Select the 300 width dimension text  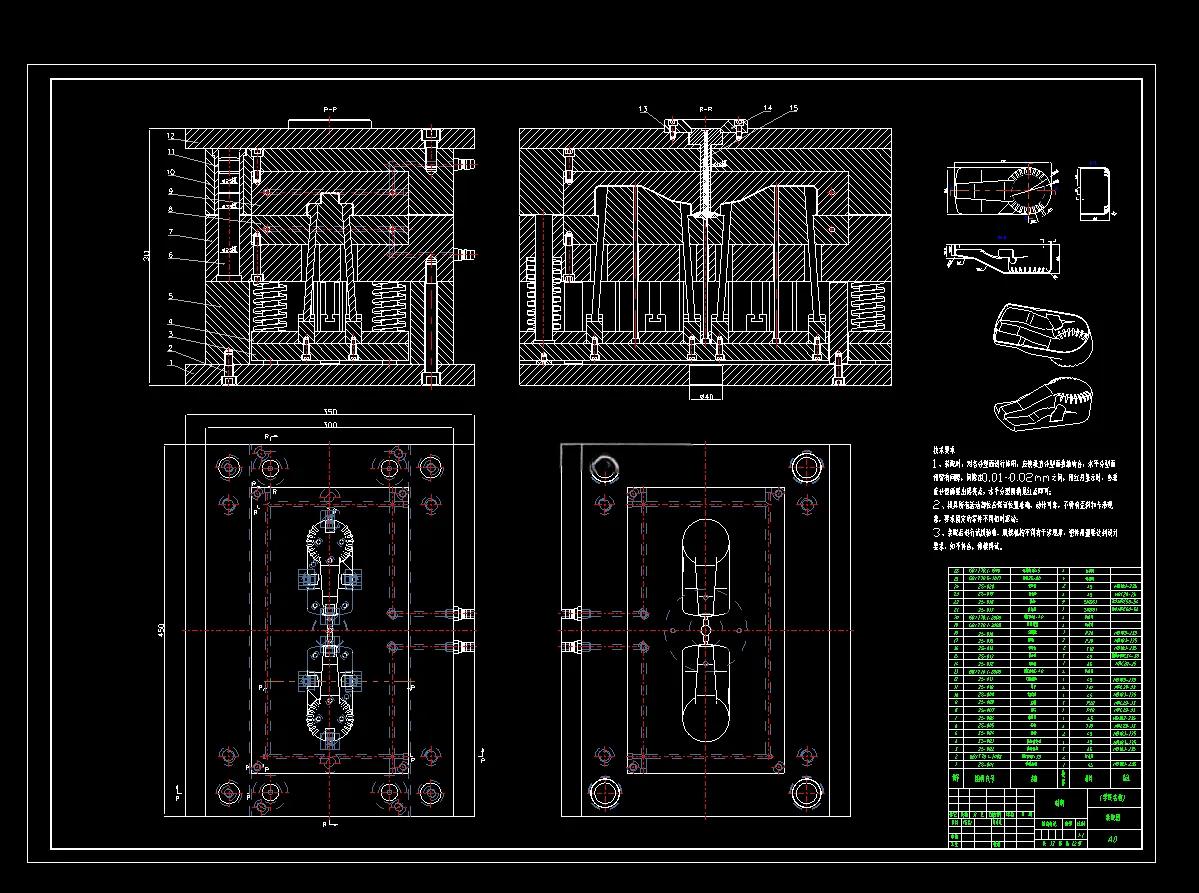(x=330, y=424)
